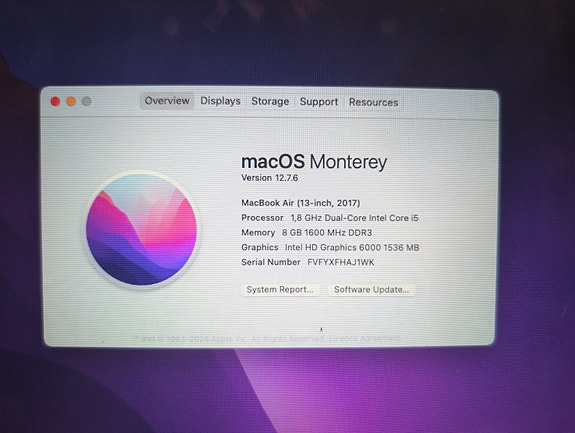Open the Licence Agreement link
575x433 pixels.
364,338
